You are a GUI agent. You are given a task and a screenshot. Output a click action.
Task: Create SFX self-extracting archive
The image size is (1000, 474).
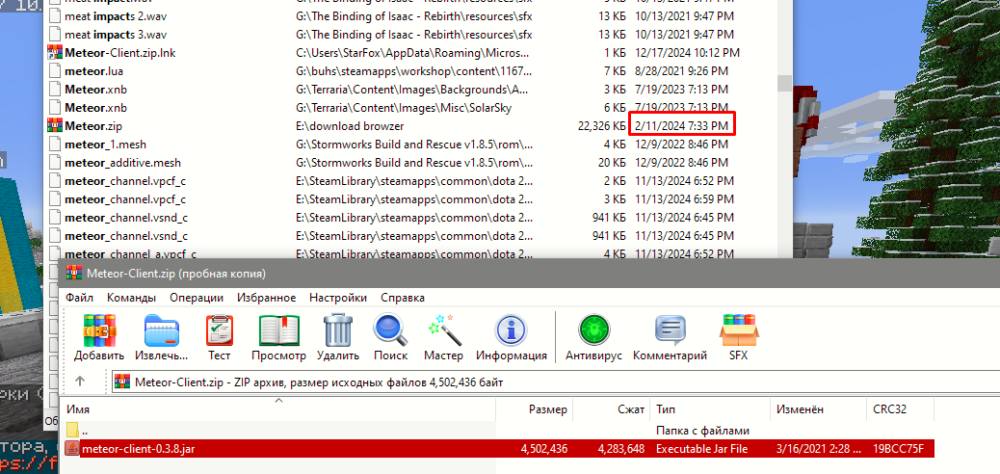tap(739, 337)
